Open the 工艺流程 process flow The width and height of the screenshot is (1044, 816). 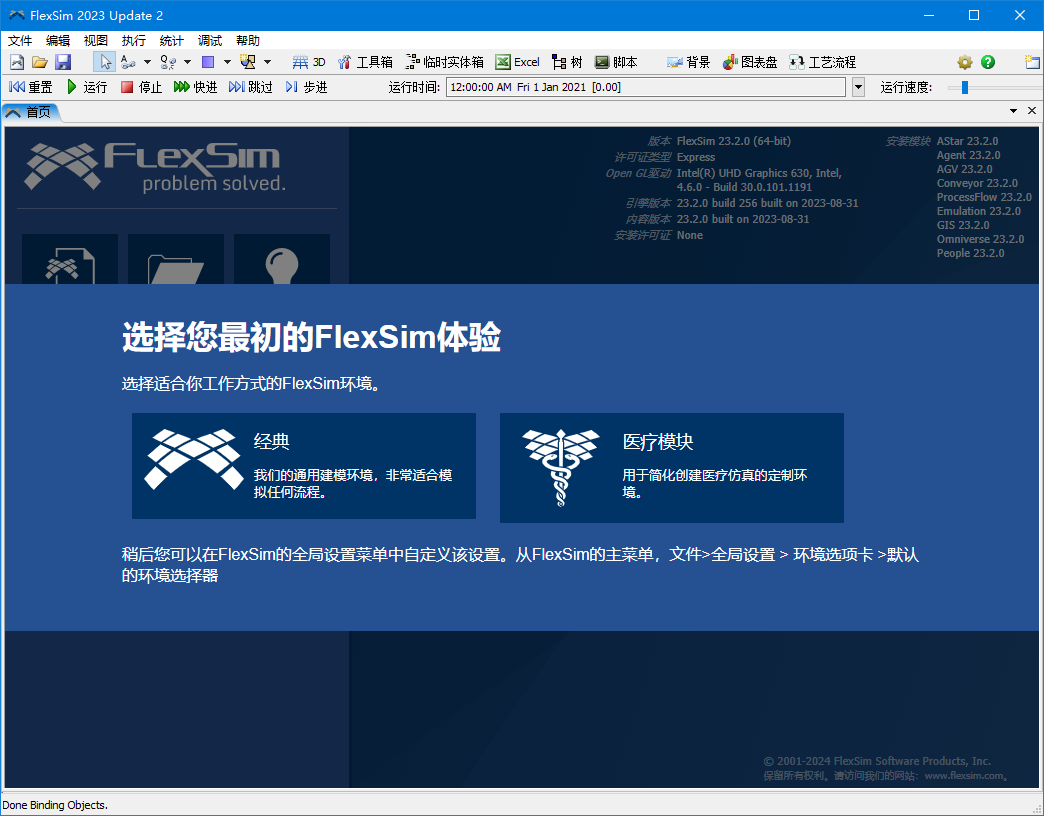822,63
